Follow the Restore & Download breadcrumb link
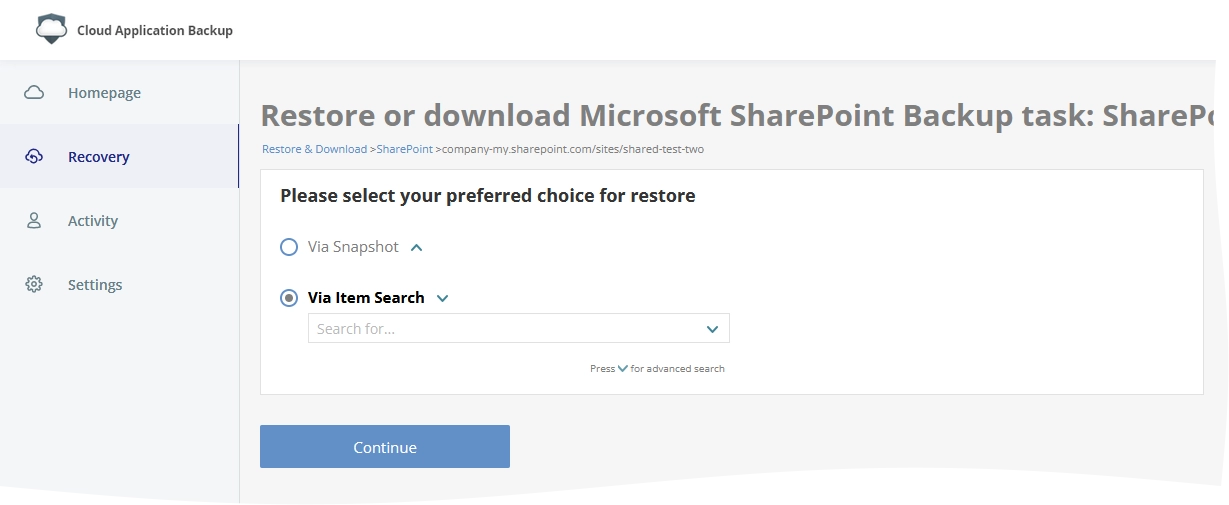The height and width of the screenshot is (505, 1229). pos(314,149)
